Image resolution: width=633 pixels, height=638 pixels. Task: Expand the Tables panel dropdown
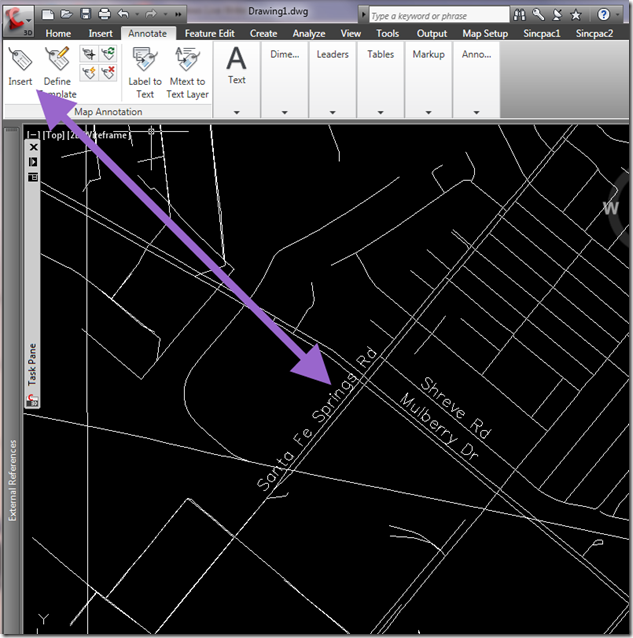pyautogui.click(x=380, y=112)
